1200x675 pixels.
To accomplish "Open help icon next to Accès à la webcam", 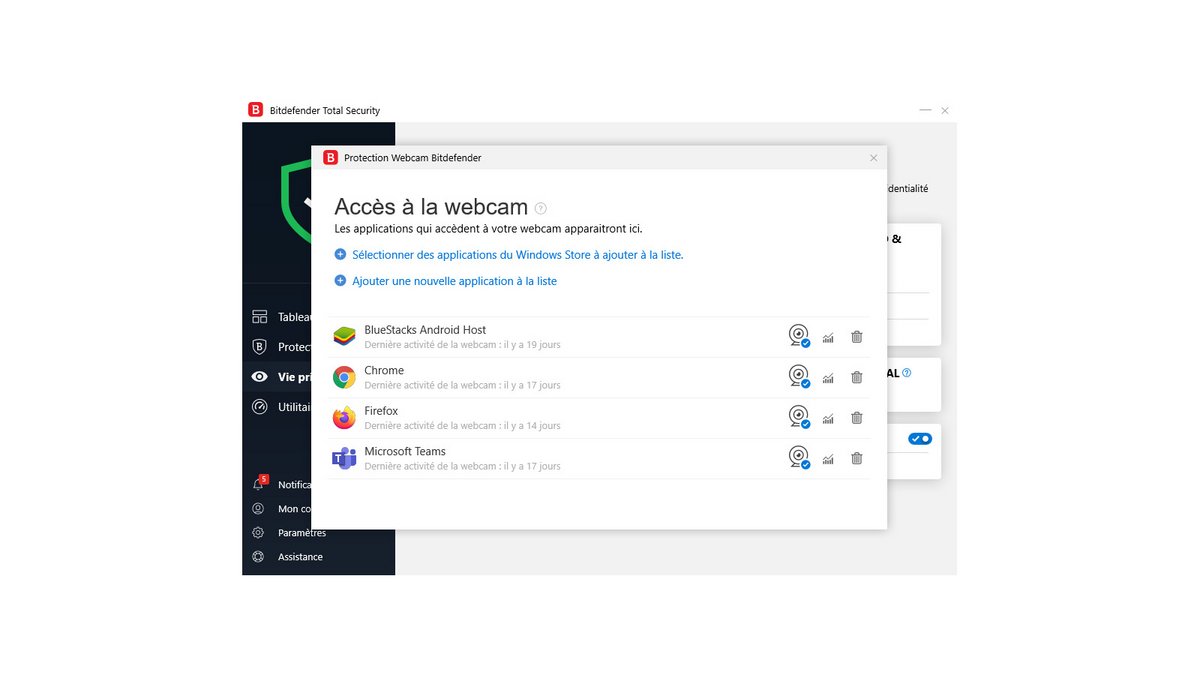I will (x=541, y=208).
